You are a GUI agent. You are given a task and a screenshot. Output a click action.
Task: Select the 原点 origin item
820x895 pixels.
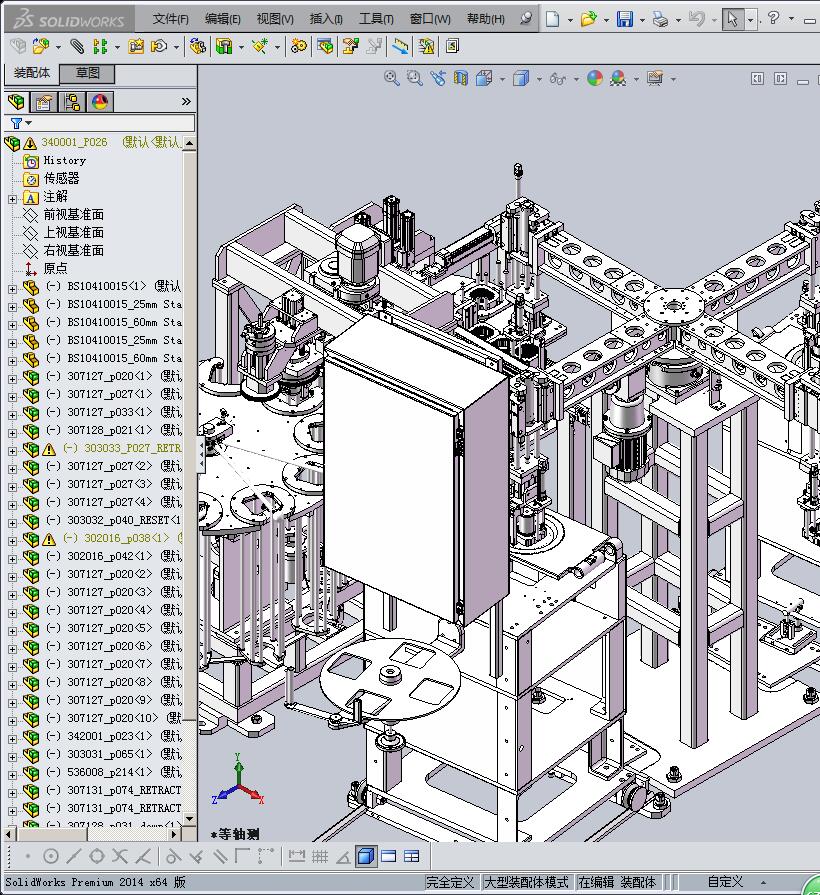point(55,268)
